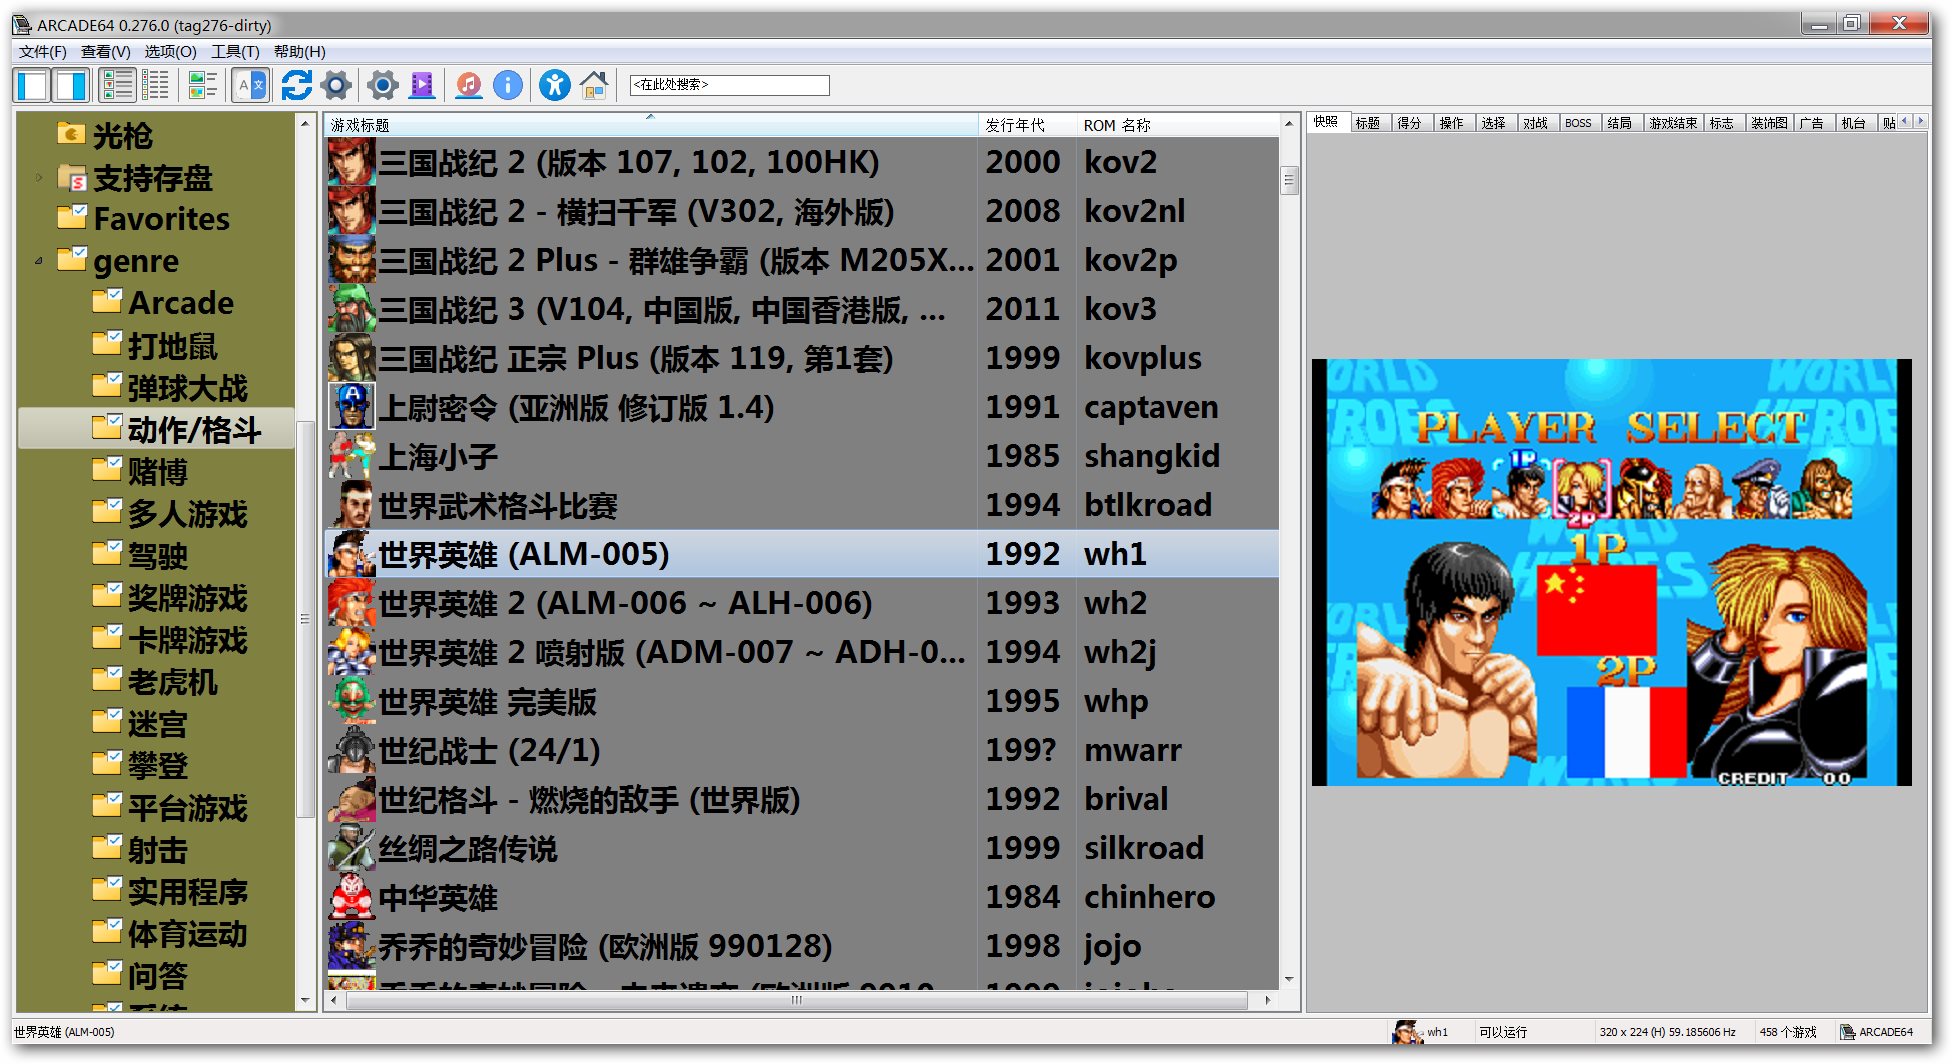
Task: Click the house home icon
Action: 594,85
